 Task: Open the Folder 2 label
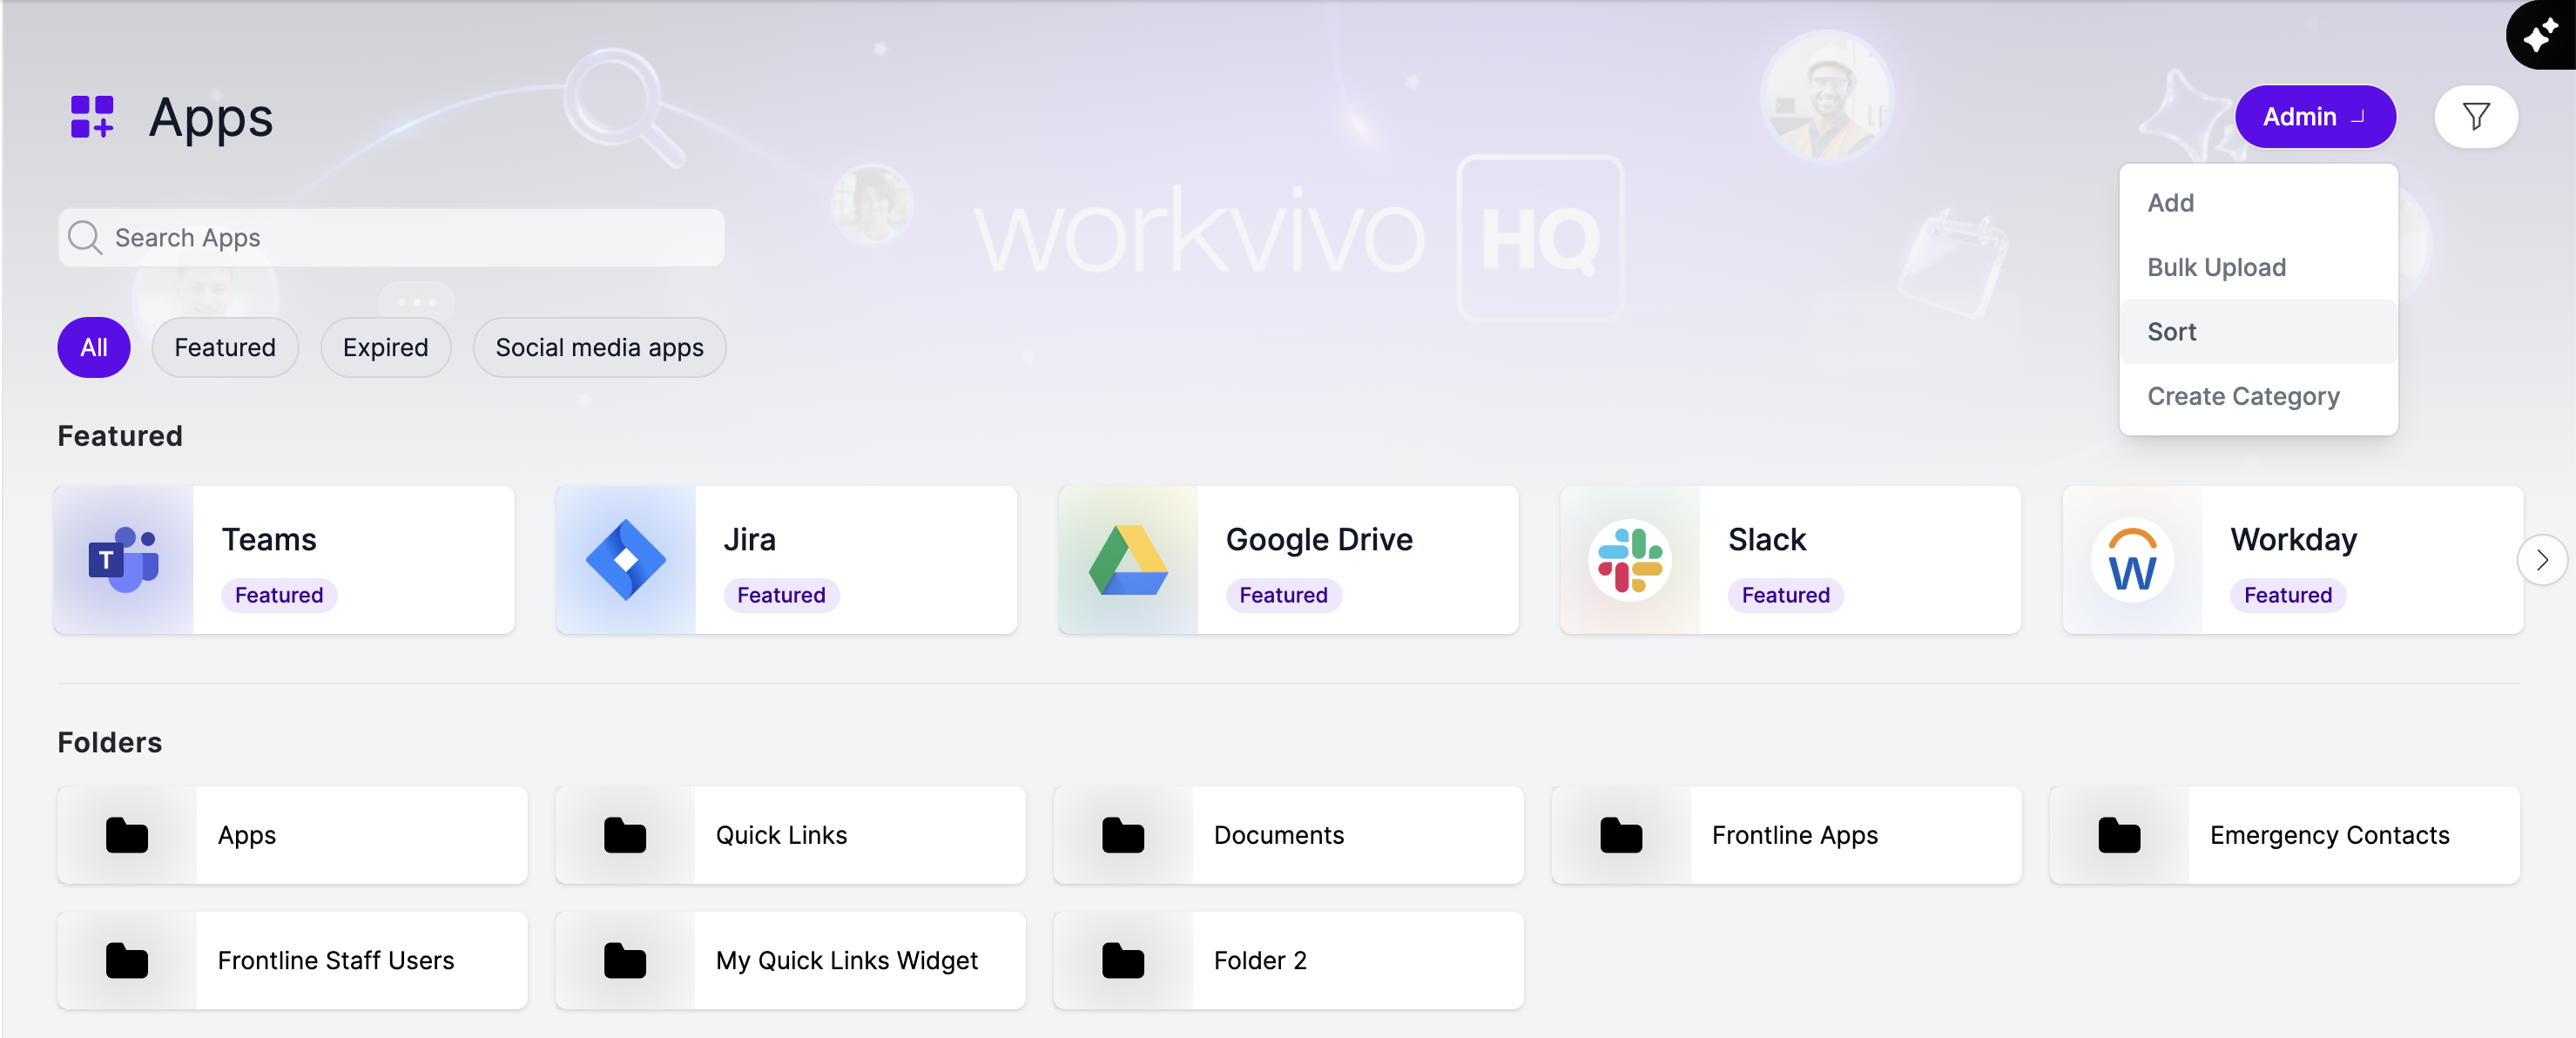[x=1260, y=960]
